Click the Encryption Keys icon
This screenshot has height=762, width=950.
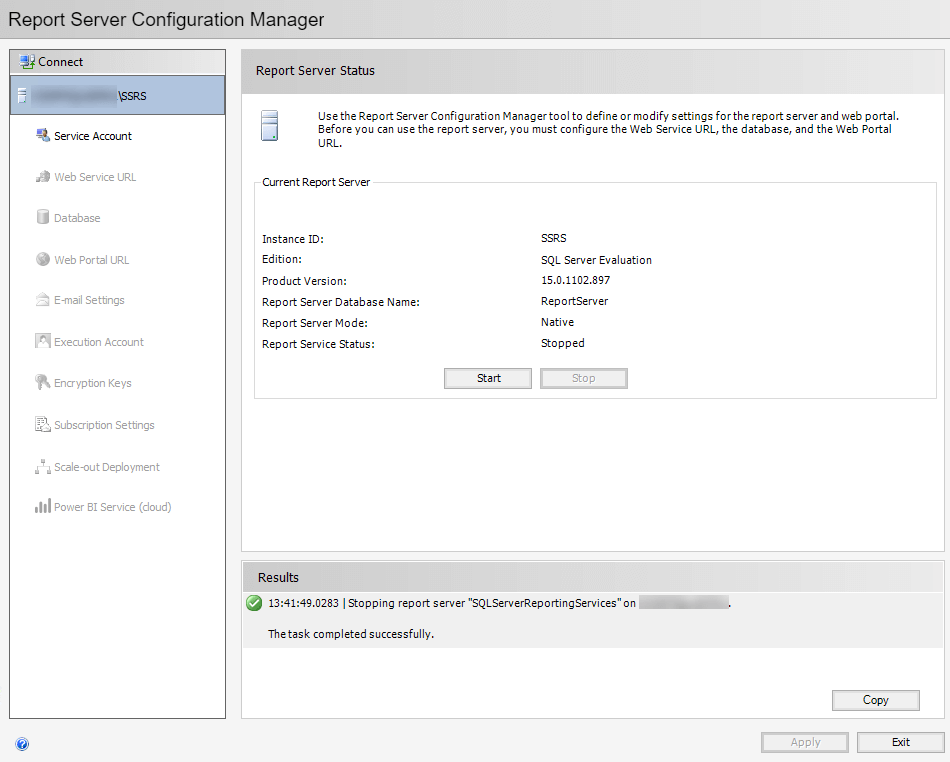click(43, 383)
